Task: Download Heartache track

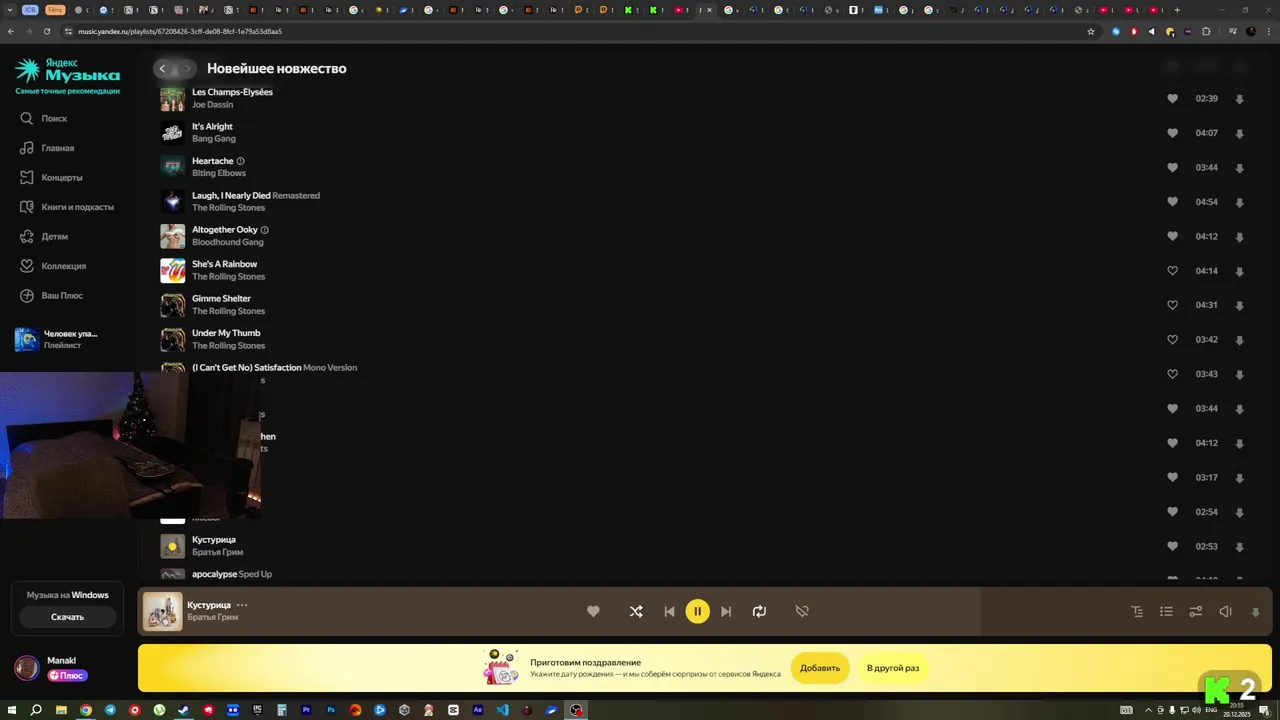Action: (1239, 168)
